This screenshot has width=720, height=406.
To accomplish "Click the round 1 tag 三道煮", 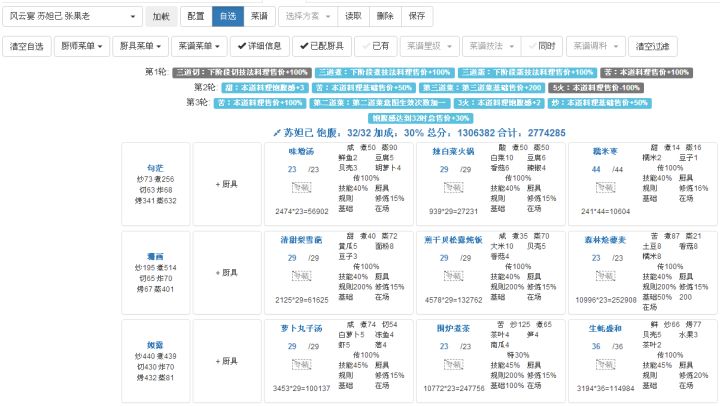I will click(x=385, y=73).
